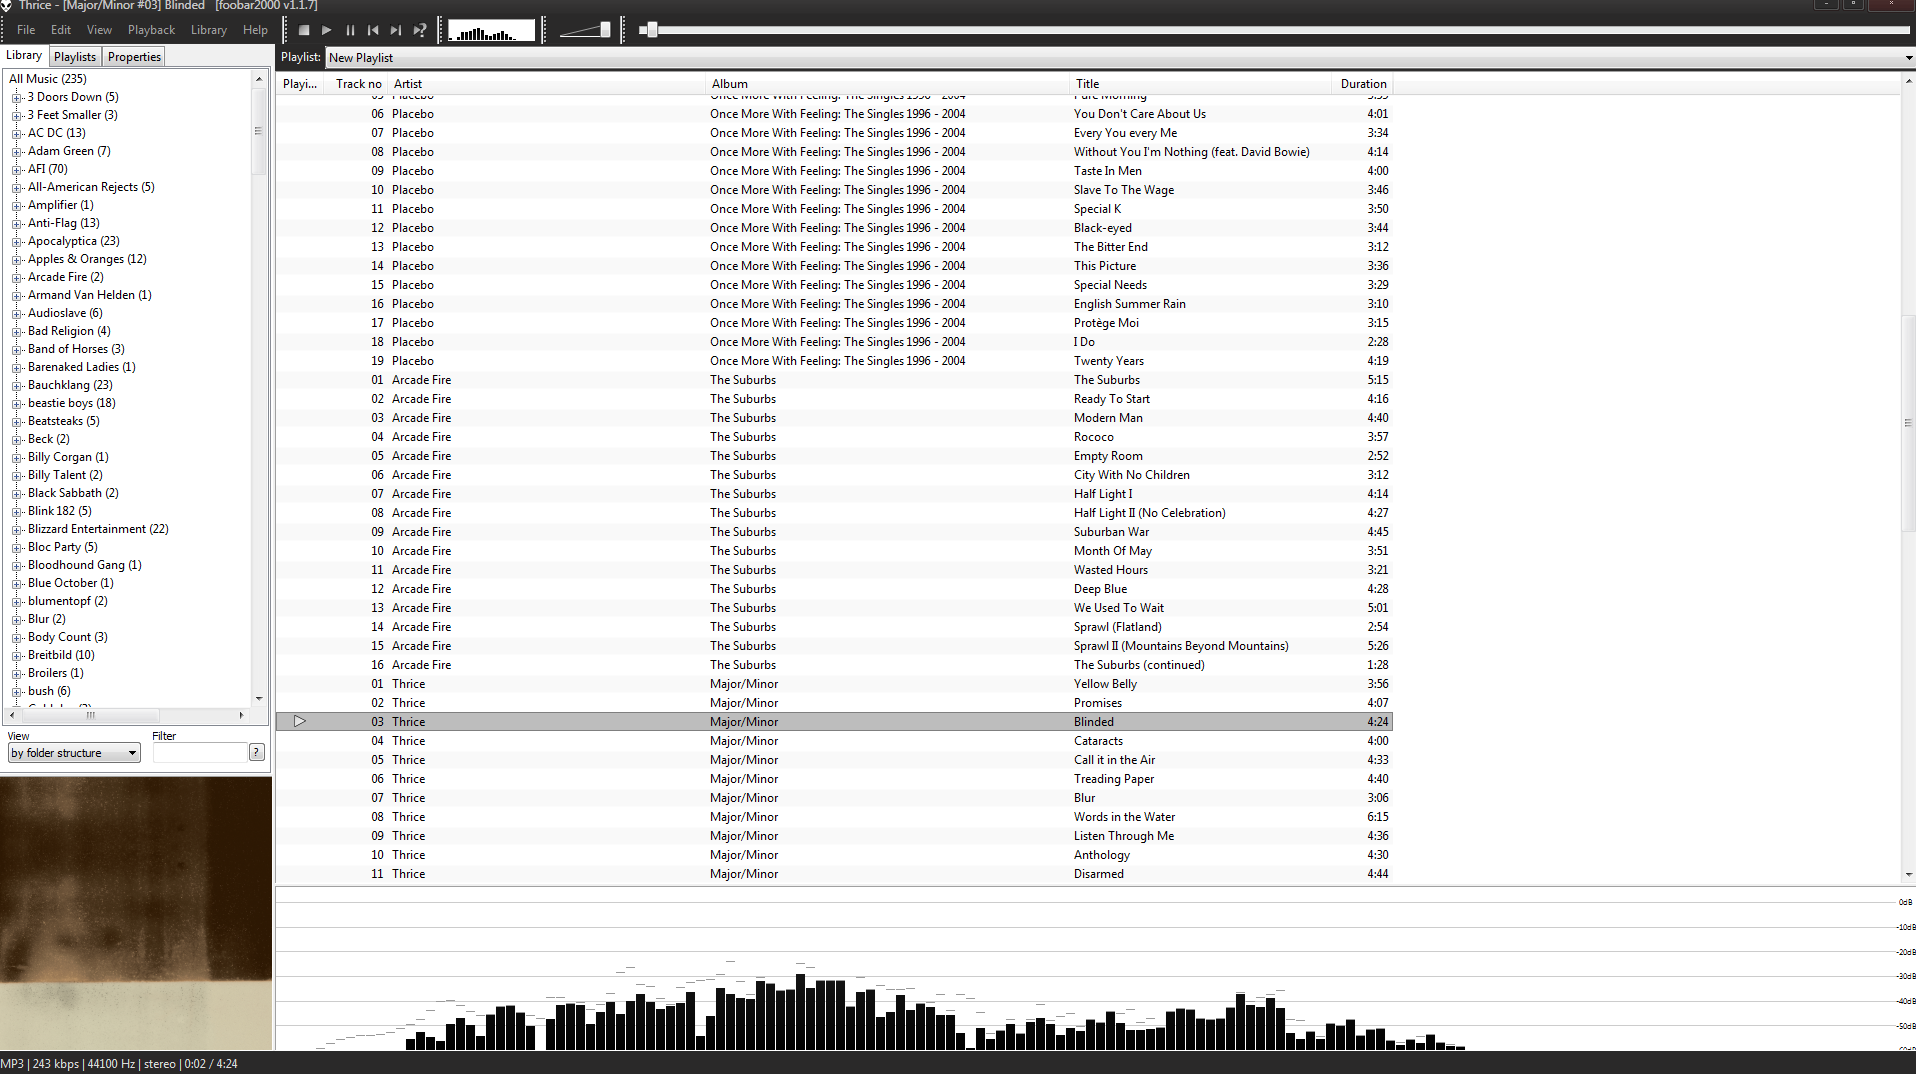Click the album art thumbnail
Image resolution: width=1916 pixels, height=1077 pixels.
click(136, 913)
